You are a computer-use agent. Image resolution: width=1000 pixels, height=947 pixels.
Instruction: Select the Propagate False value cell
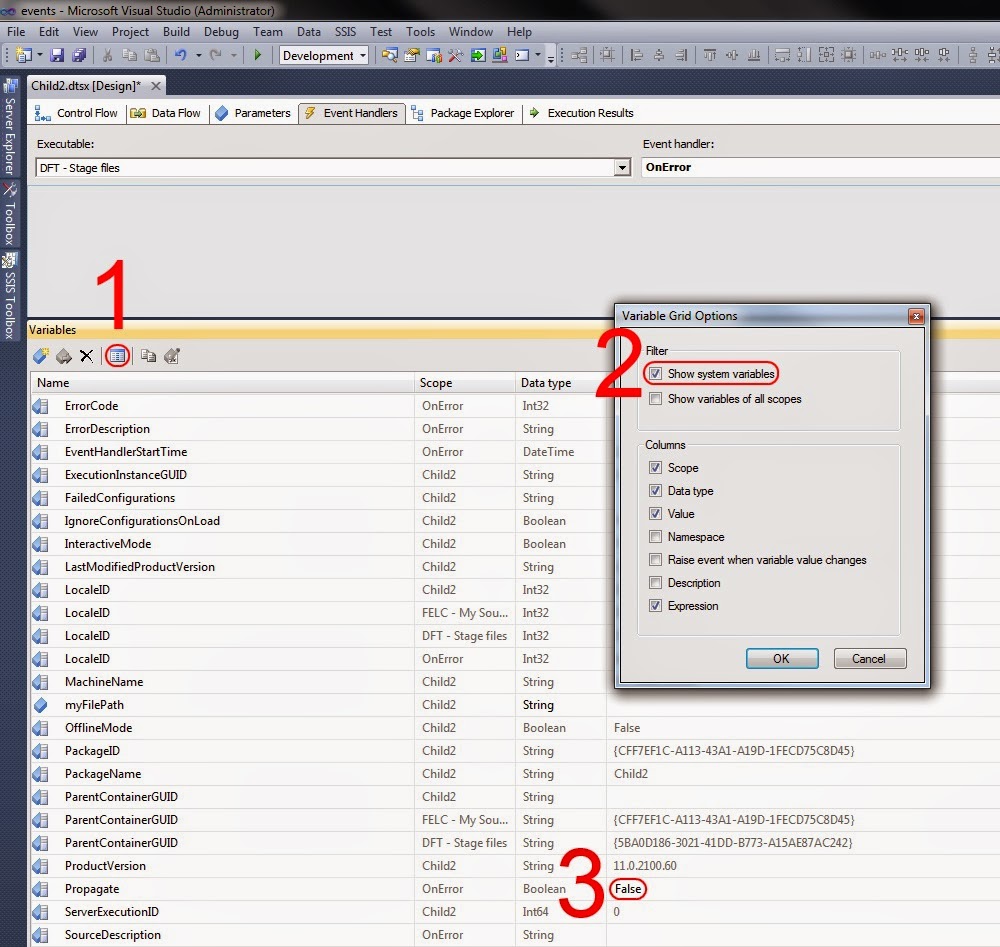[628, 888]
